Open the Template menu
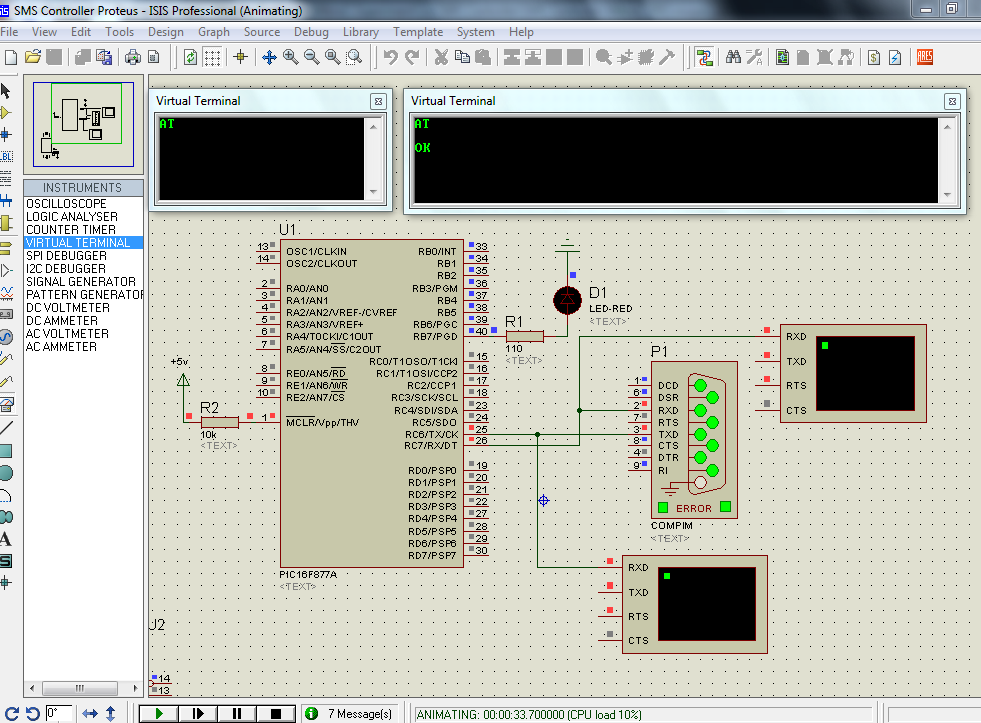The height and width of the screenshot is (723, 981). [418, 32]
